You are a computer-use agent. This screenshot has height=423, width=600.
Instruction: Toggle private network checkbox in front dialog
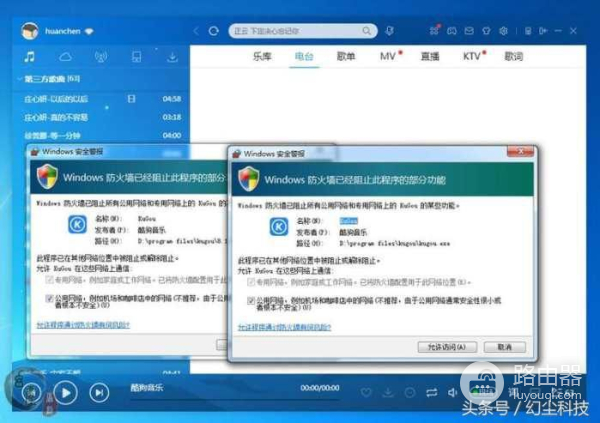[251, 283]
